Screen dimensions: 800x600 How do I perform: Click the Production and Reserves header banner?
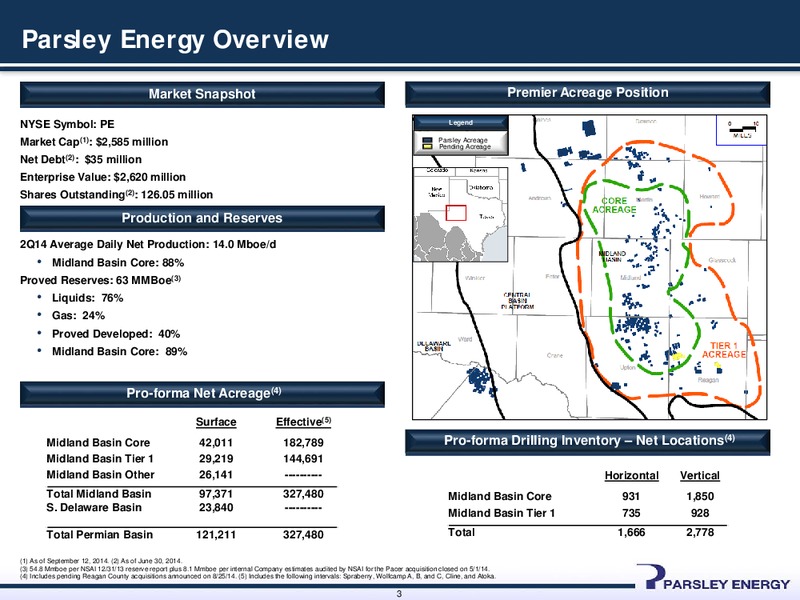tap(202, 218)
